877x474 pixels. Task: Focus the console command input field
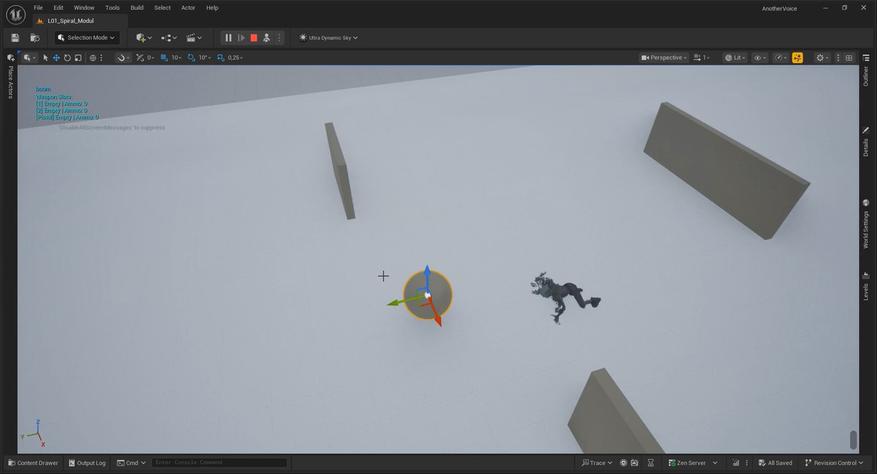coord(219,463)
